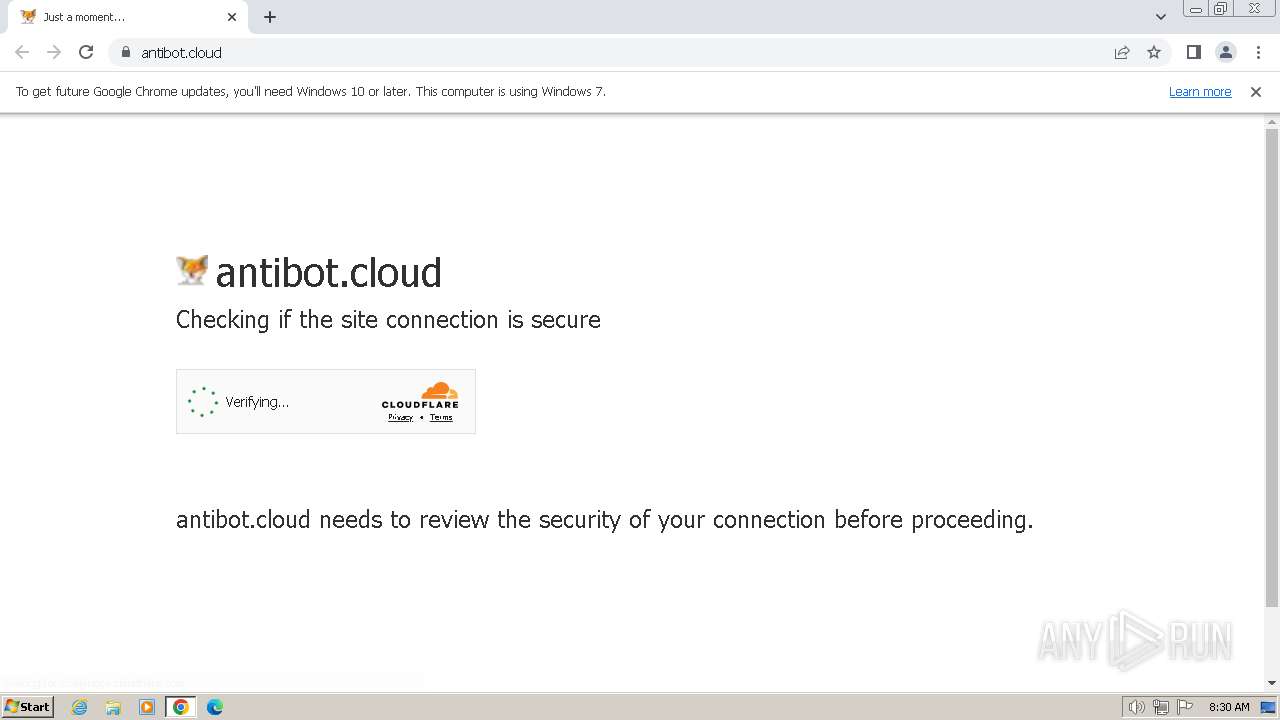Launch Internet Explorer from taskbar
The height and width of the screenshot is (720, 1280).
click(x=80, y=707)
